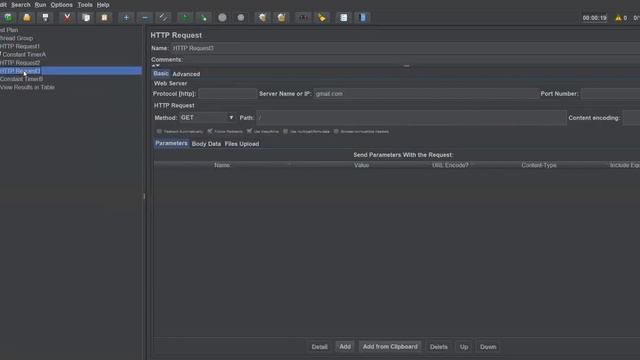
Task: Toggle Use KeepAlive checkbox
Action: (x=249, y=131)
